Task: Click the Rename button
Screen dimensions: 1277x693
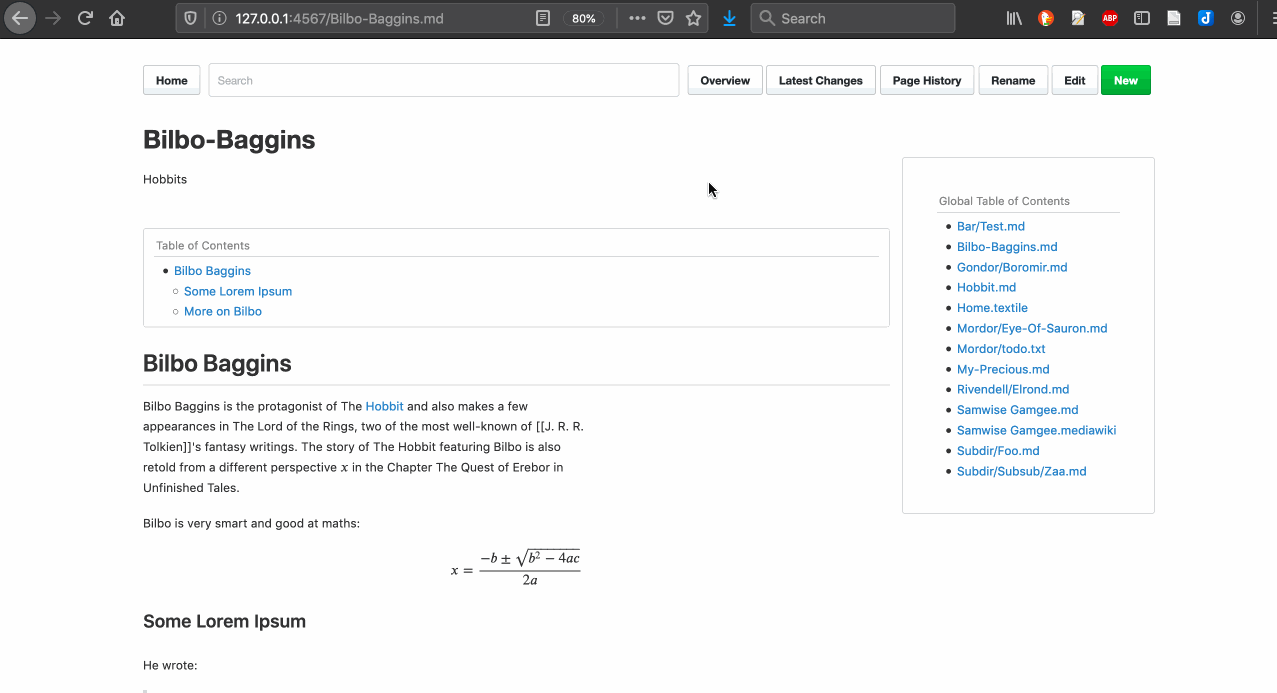Action: click(1013, 81)
